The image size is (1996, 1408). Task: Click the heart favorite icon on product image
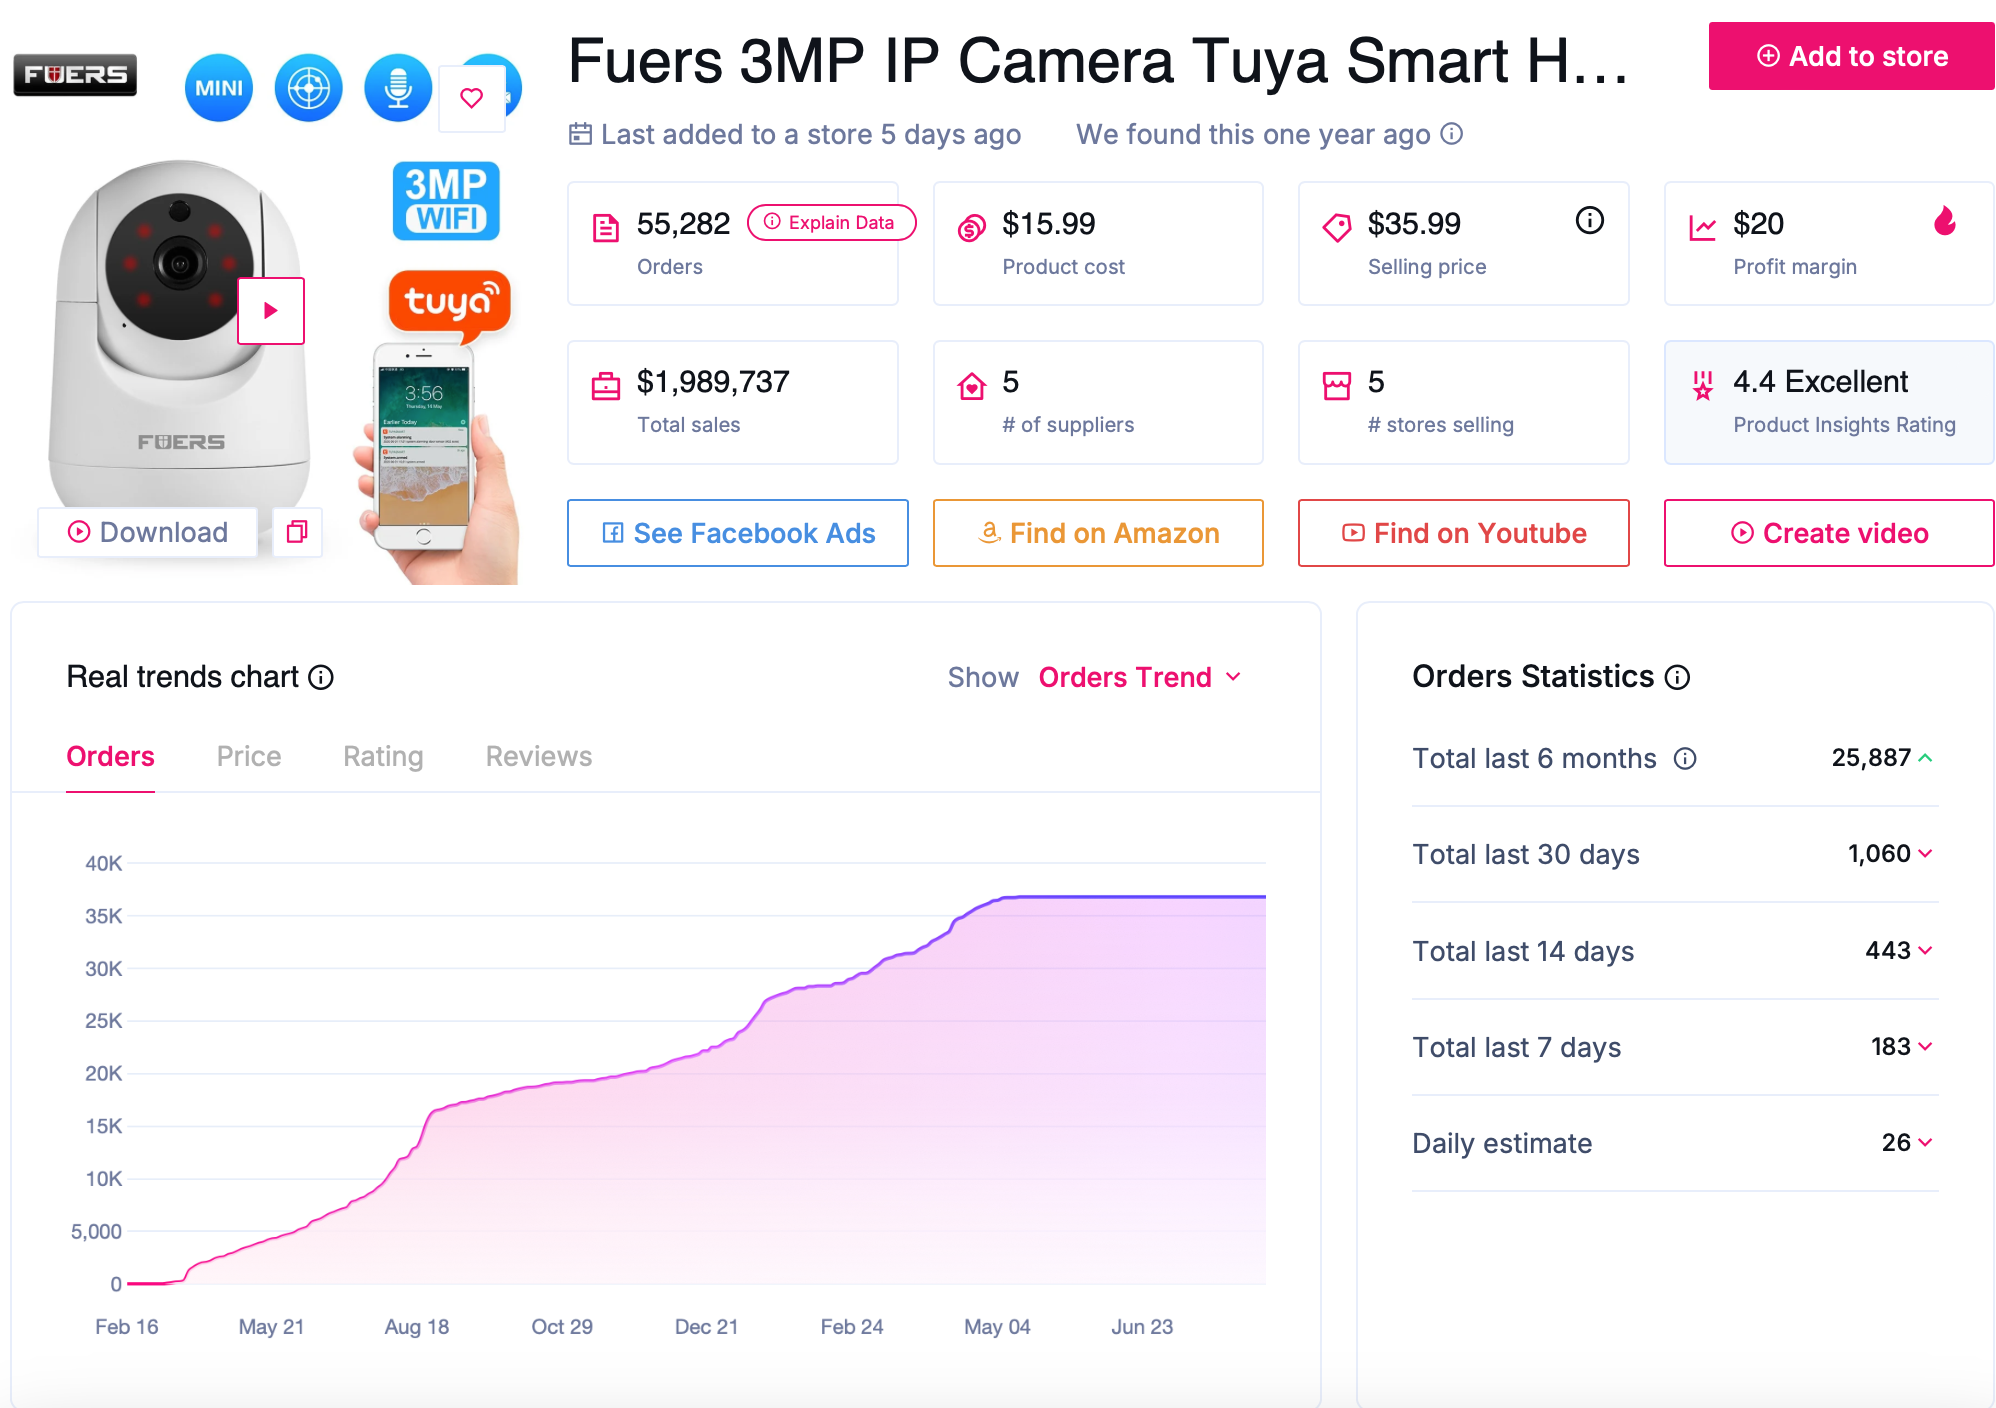click(472, 98)
